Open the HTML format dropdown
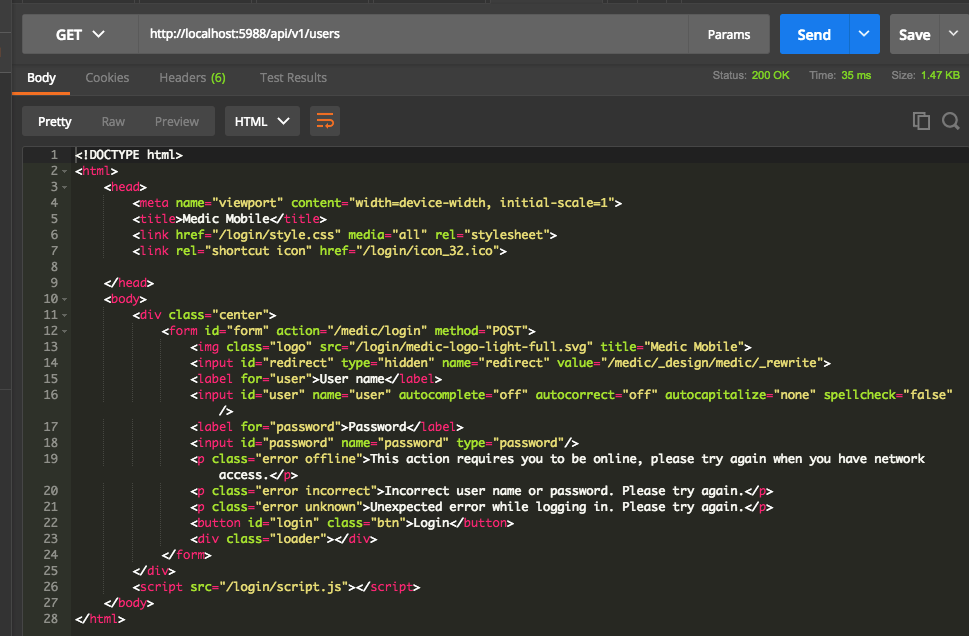The height and width of the screenshot is (636, 969). 261,120
